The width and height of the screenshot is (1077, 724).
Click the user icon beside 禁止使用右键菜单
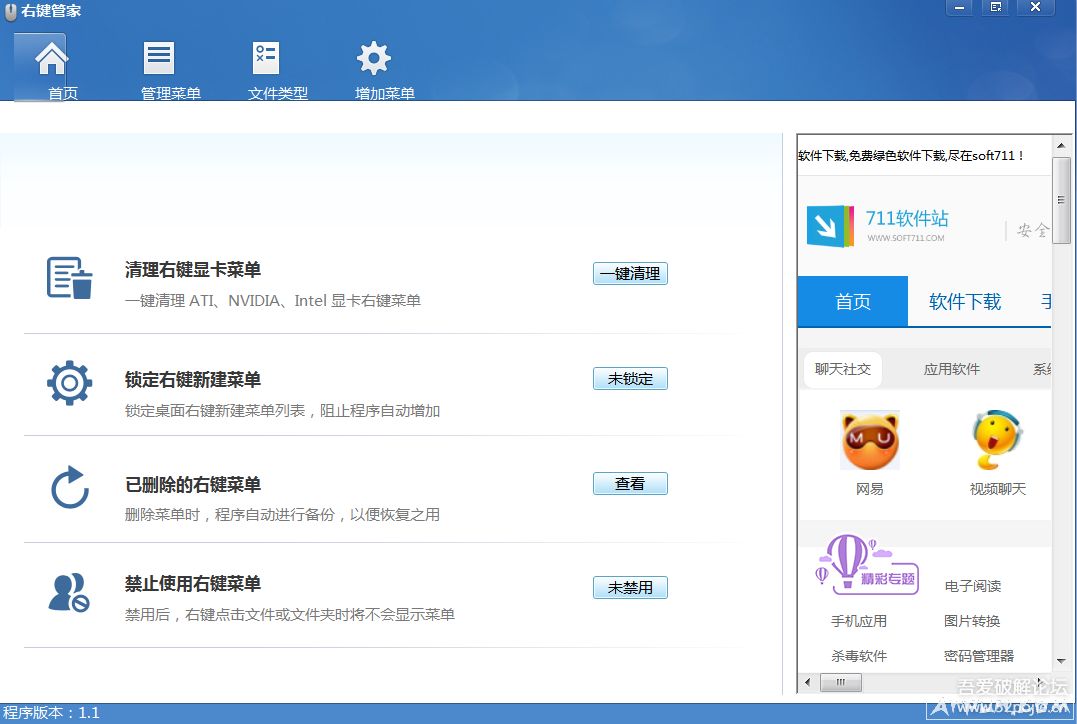(68, 591)
